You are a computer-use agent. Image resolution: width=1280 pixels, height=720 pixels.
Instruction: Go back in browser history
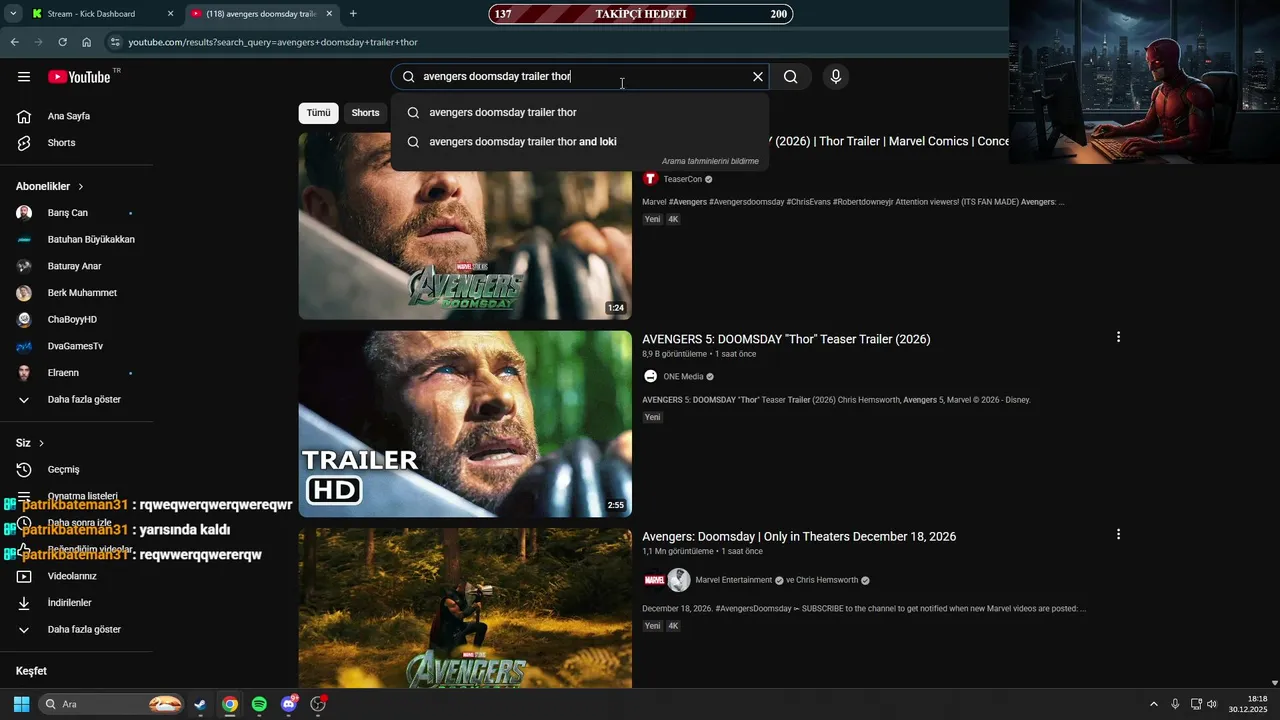15,42
